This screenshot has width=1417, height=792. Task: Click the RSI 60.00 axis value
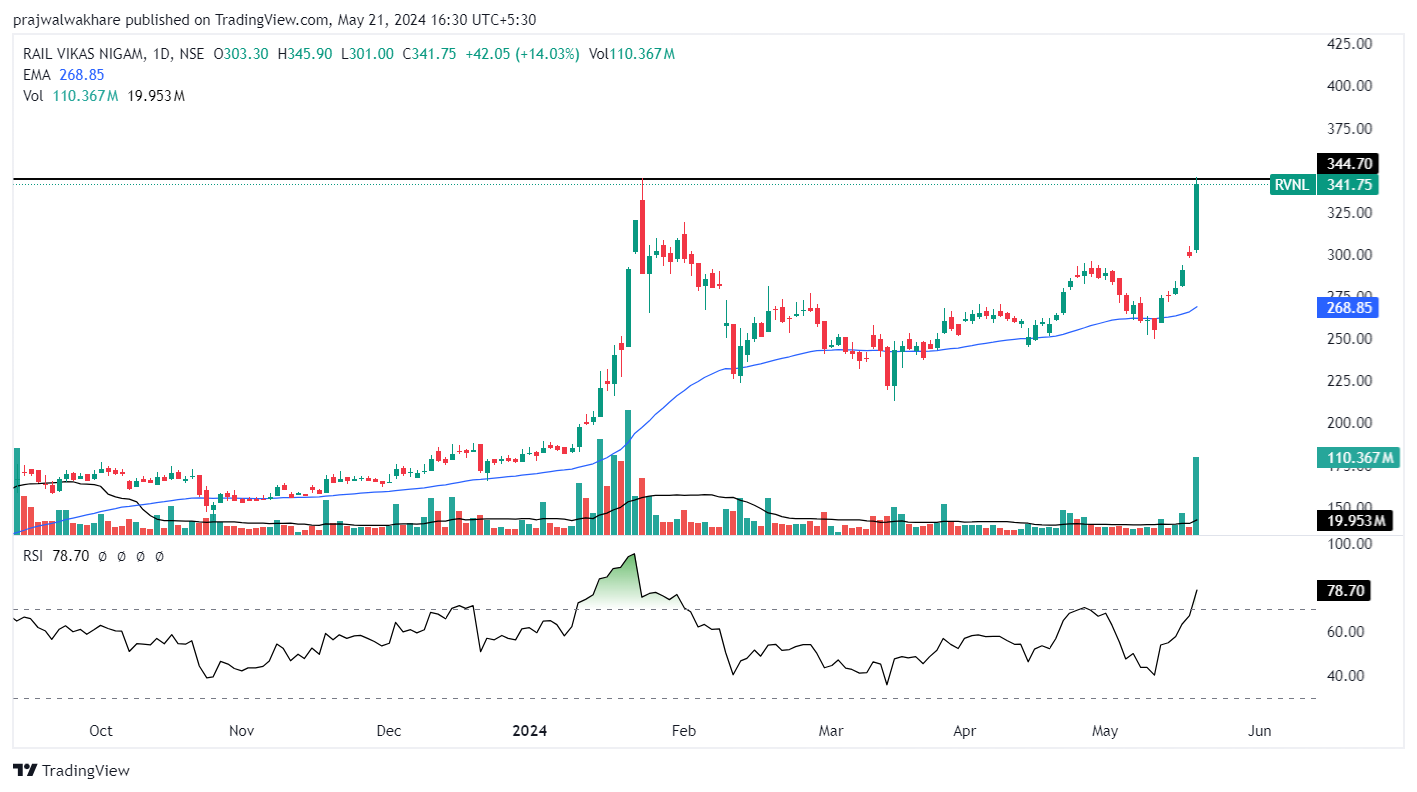coord(1345,632)
